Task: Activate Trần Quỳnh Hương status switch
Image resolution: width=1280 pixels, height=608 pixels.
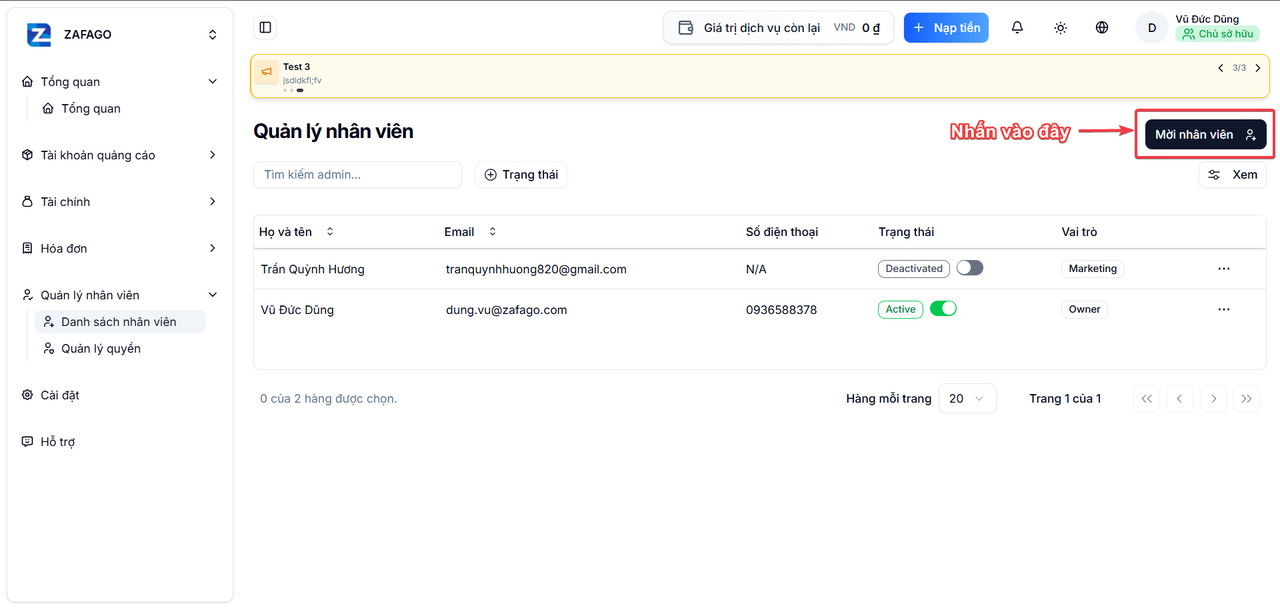Action: pos(970,268)
